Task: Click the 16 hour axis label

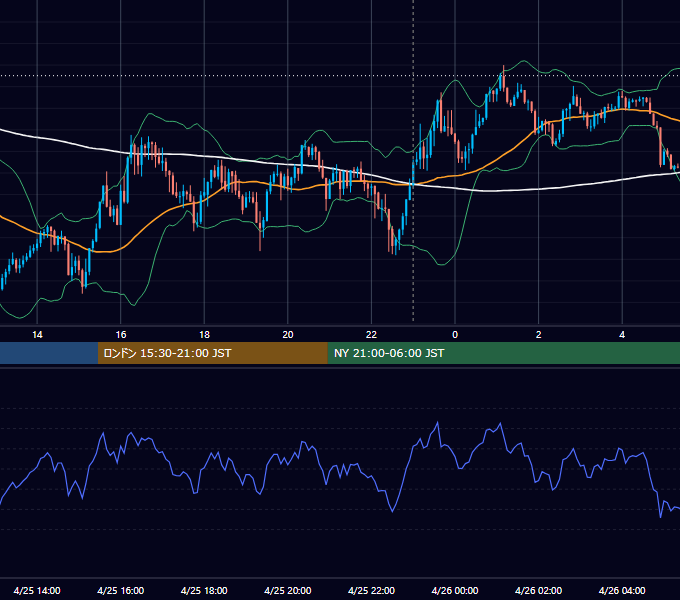Action: 121,335
